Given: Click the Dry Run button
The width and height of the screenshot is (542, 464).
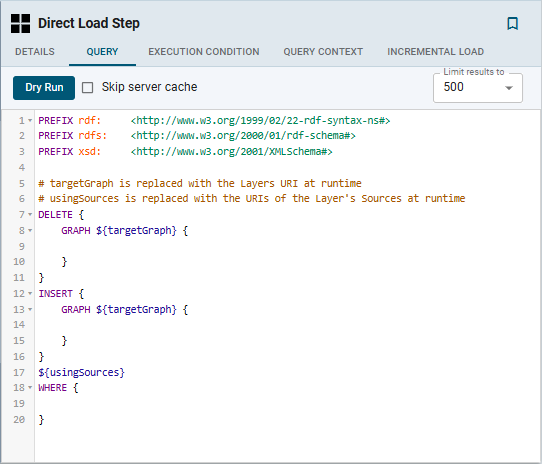Looking at the screenshot, I should (44, 88).
